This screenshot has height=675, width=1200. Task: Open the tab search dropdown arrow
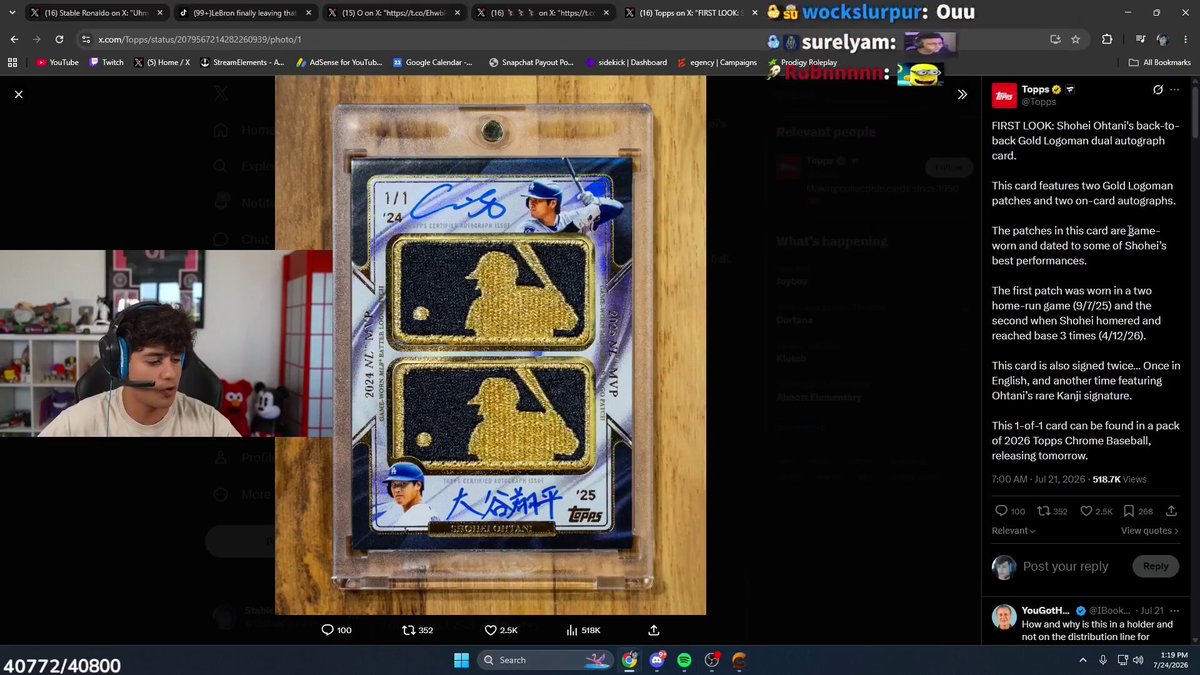[11, 13]
